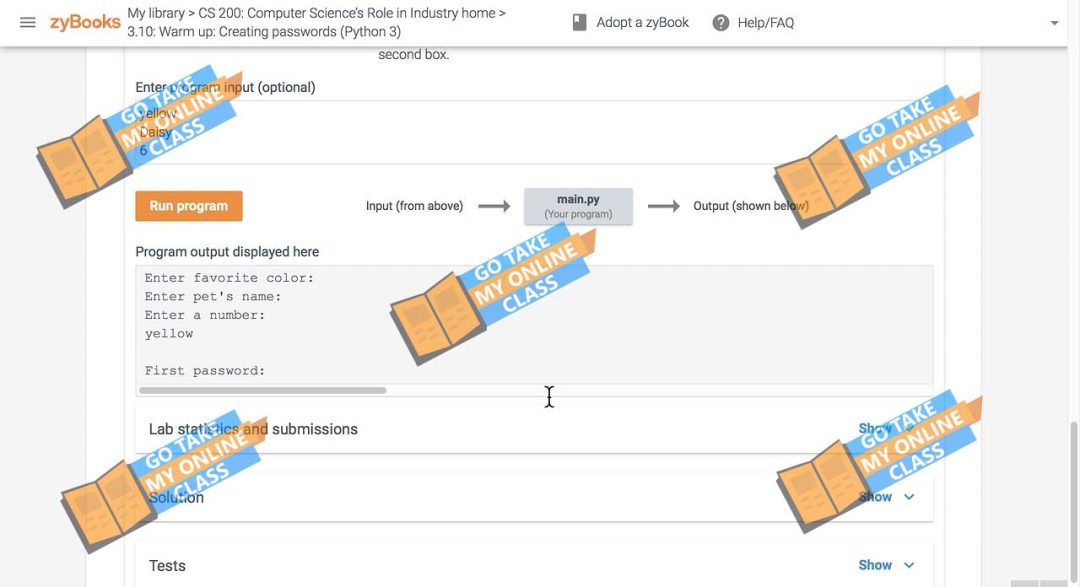Viewport: 1080px width, 587px height.
Task: Open the account dropdown arrow in header
Action: (x=1054, y=23)
